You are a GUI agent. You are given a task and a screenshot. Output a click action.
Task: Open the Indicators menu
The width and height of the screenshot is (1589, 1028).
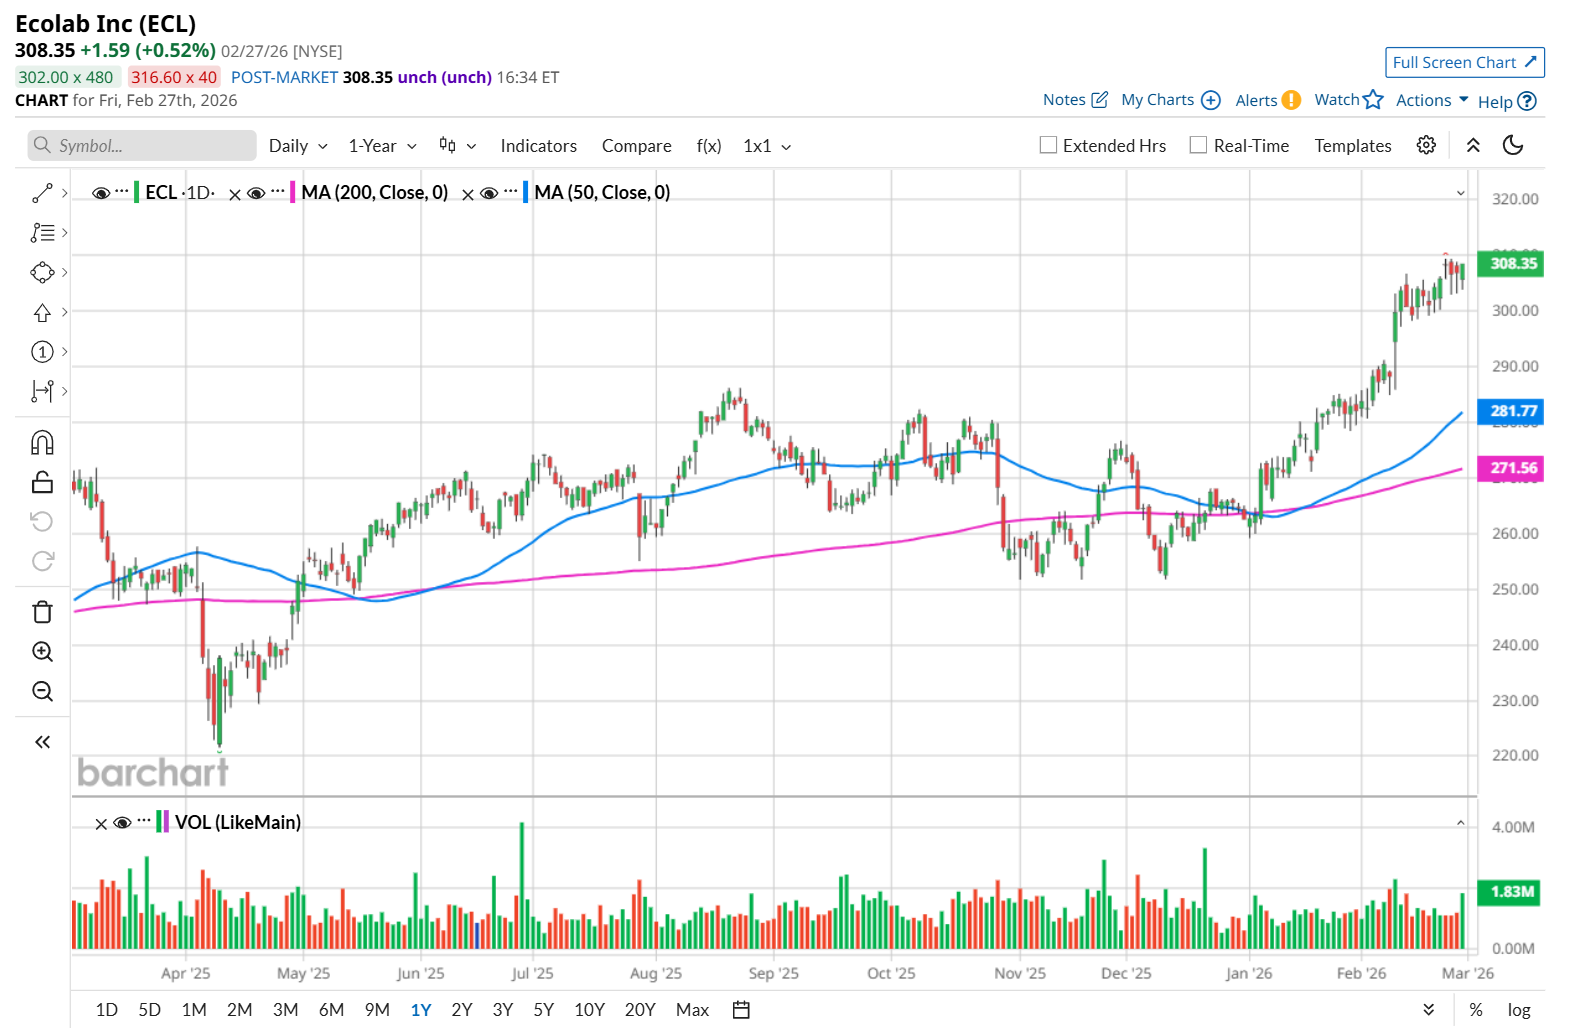click(538, 146)
